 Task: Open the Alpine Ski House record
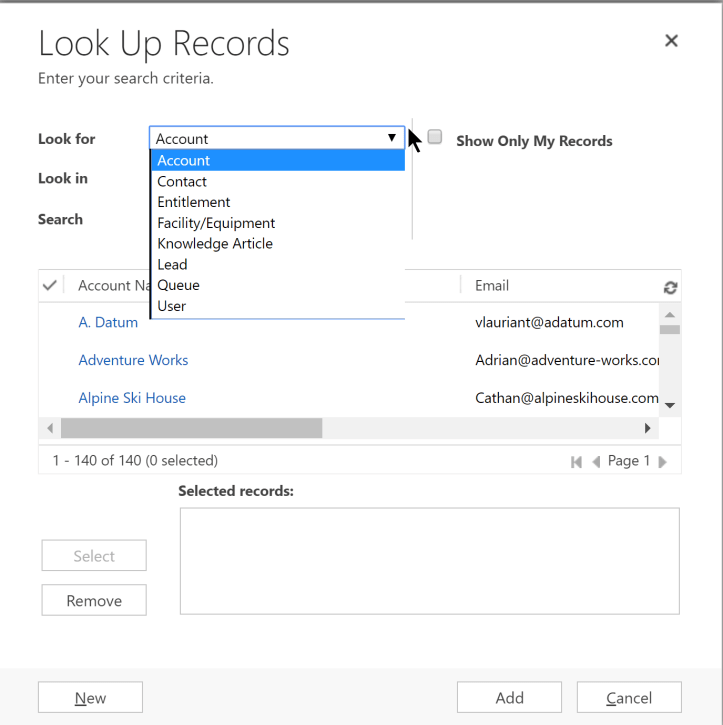pos(132,398)
